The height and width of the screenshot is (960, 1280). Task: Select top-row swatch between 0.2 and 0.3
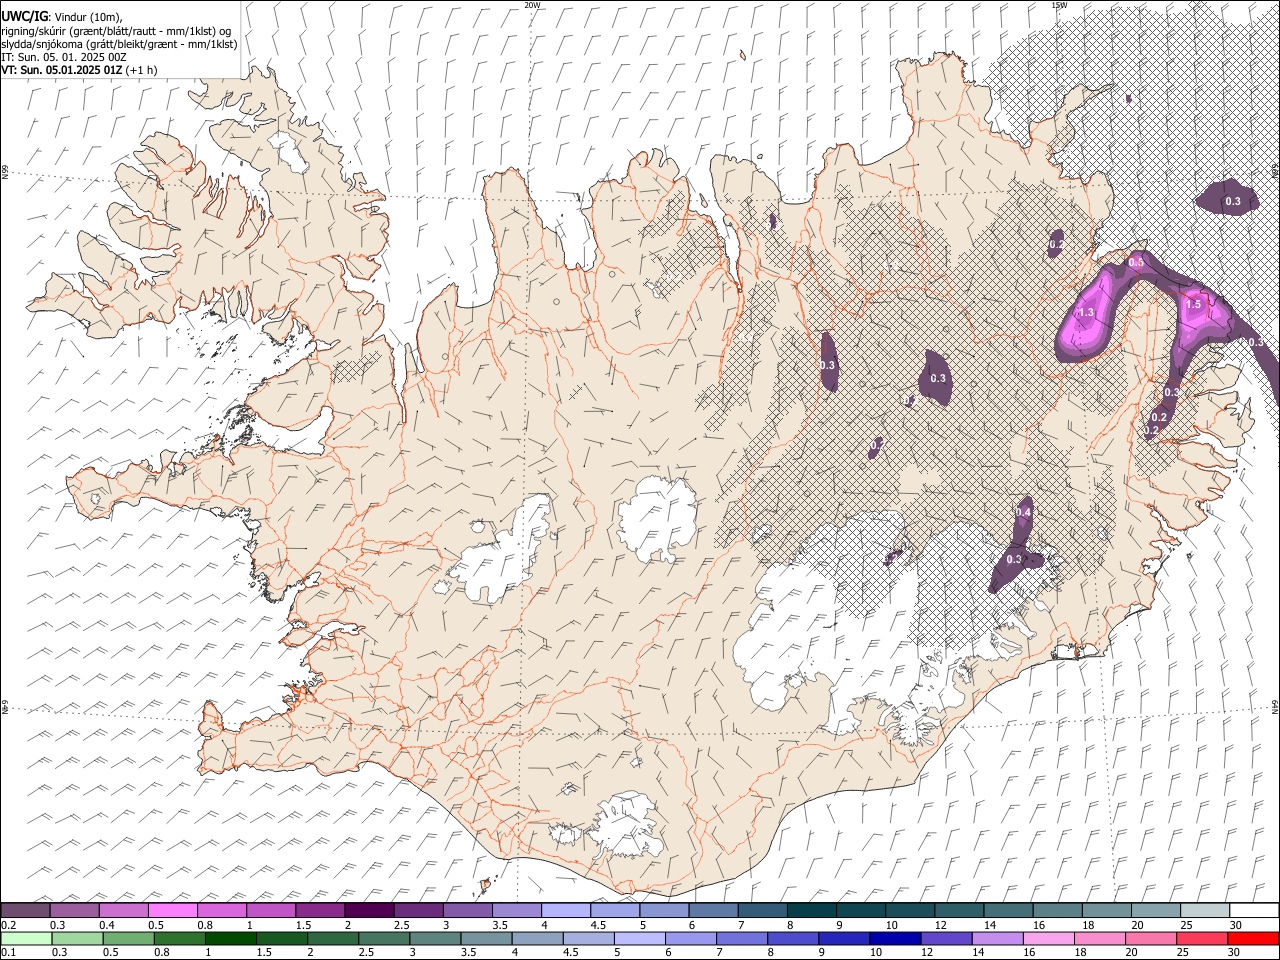[x=25, y=911]
